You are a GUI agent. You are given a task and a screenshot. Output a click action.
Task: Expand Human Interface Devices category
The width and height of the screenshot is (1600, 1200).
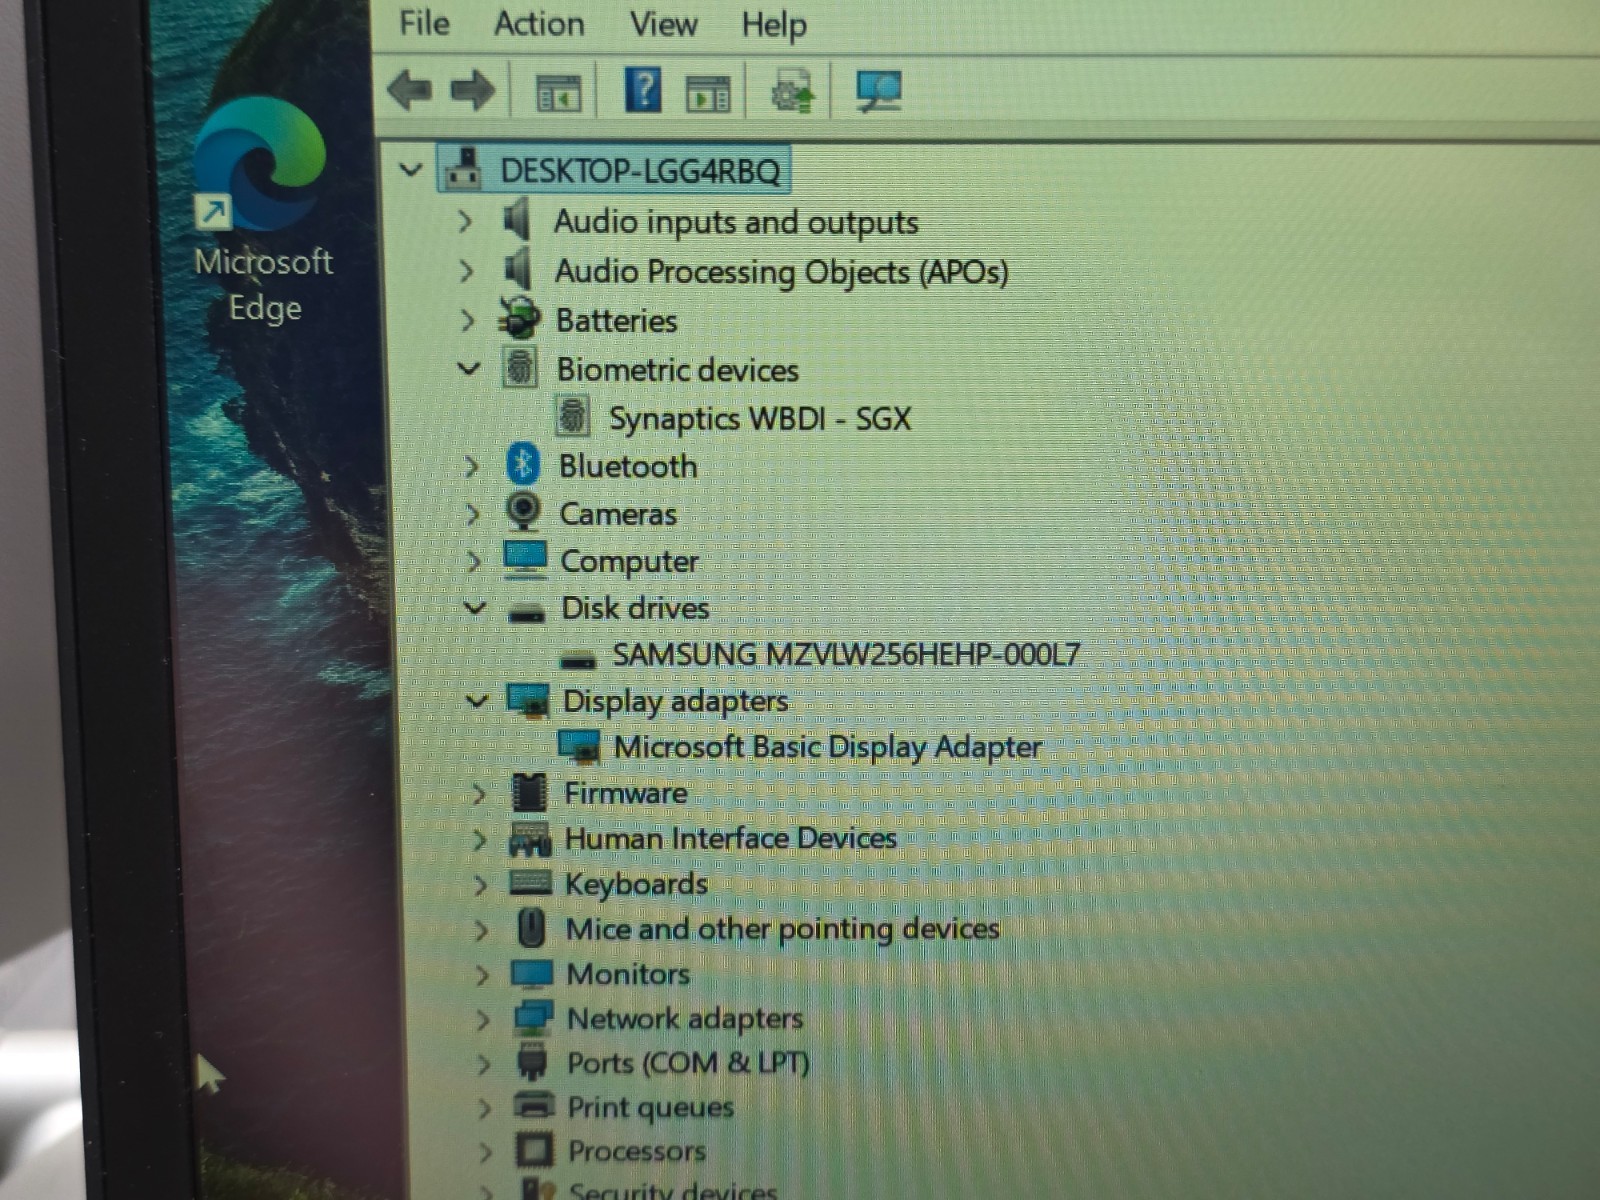click(479, 839)
